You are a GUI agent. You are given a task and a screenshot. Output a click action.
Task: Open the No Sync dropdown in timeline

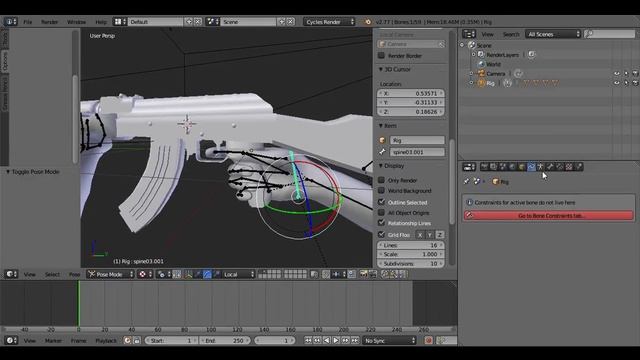click(x=389, y=340)
